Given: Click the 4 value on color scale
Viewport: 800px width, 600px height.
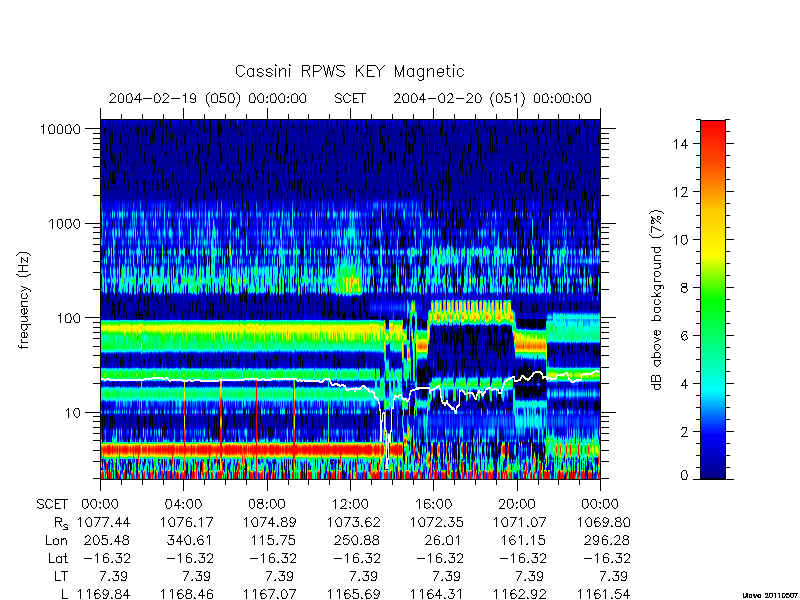Looking at the screenshot, I should tap(684, 384).
